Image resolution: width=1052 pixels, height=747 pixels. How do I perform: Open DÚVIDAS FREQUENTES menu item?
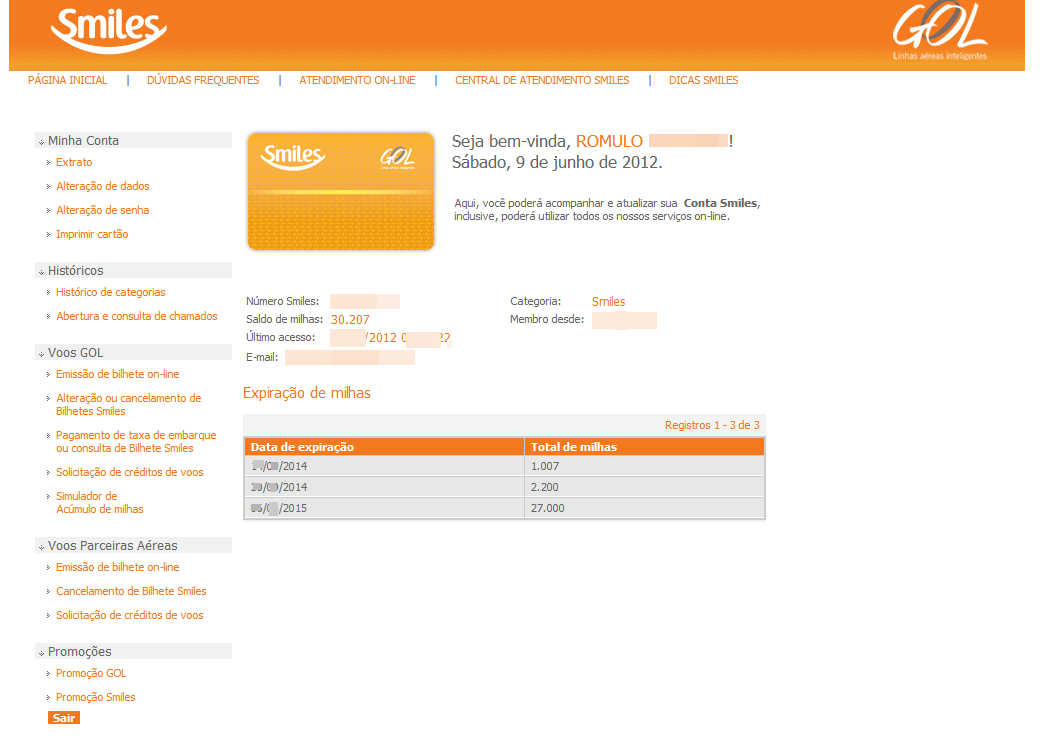tap(203, 81)
